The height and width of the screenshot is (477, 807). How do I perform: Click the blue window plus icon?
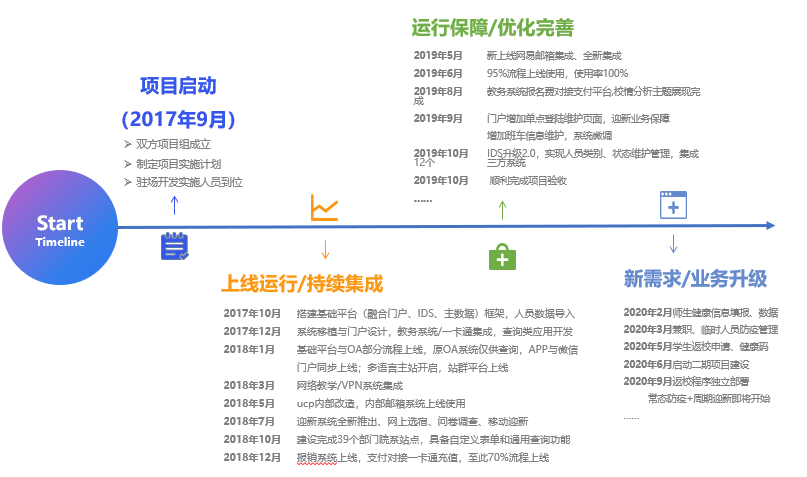(x=673, y=204)
